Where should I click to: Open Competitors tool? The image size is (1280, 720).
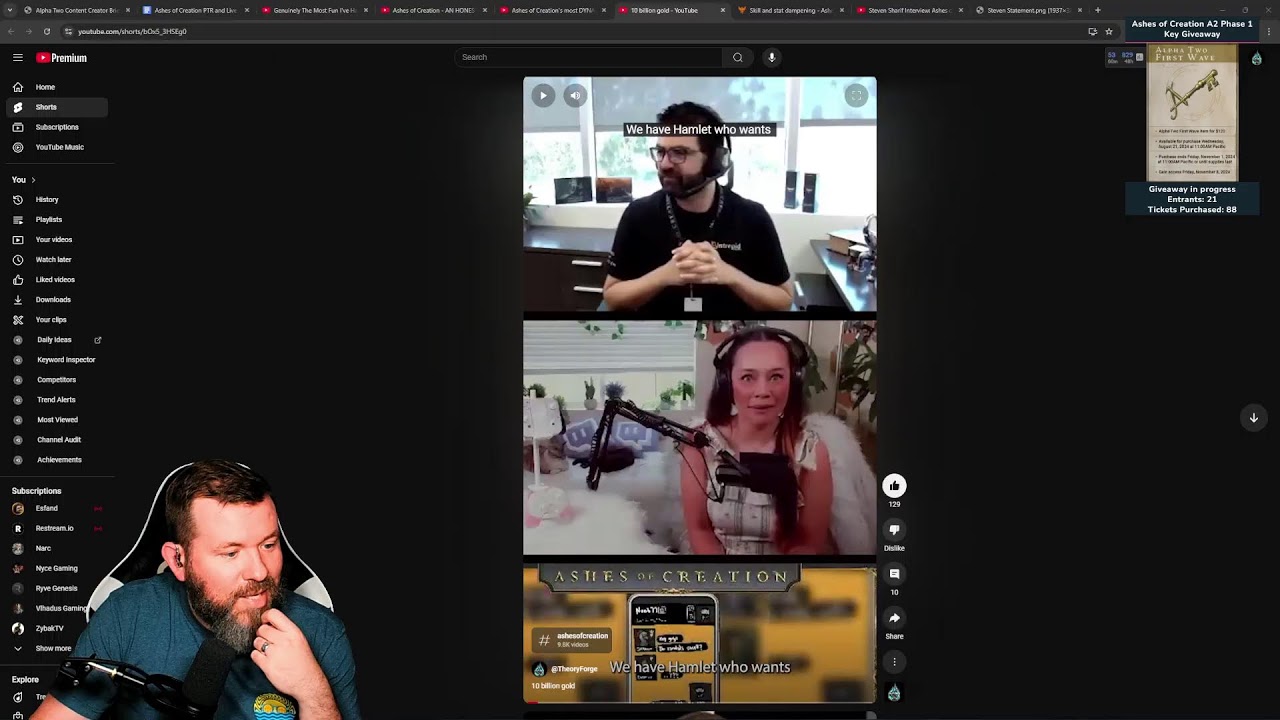click(x=56, y=379)
